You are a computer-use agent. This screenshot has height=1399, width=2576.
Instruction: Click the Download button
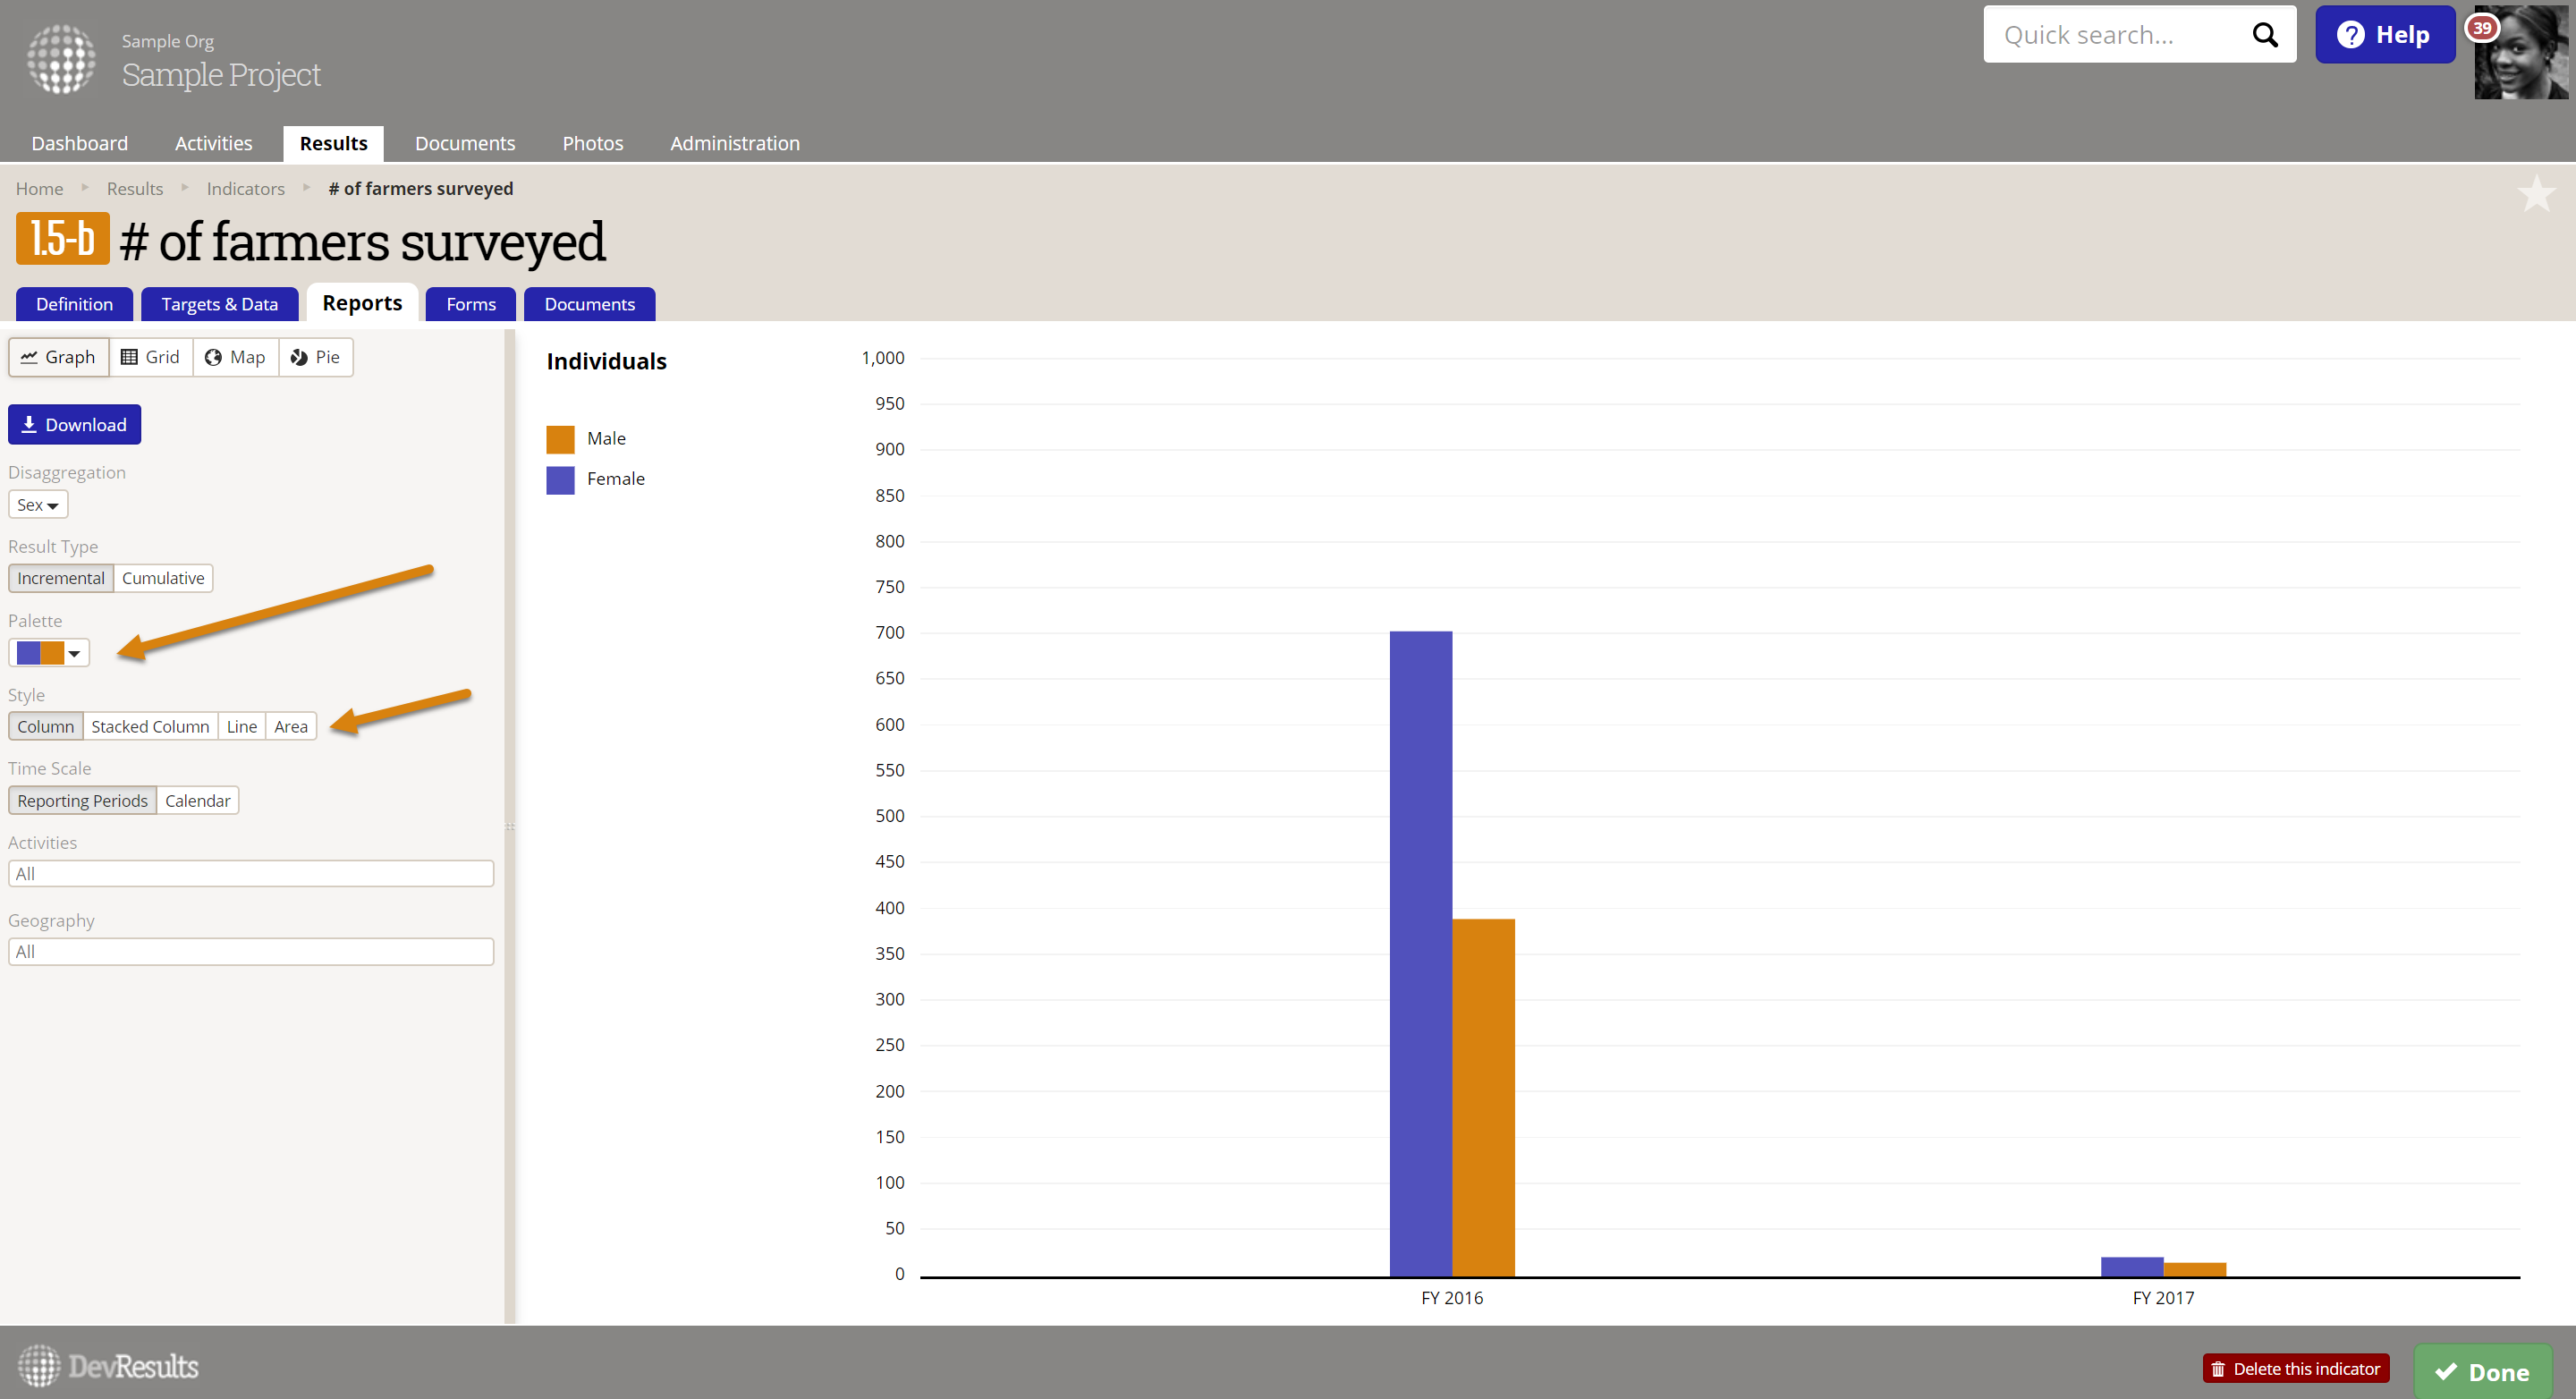[74, 425]
